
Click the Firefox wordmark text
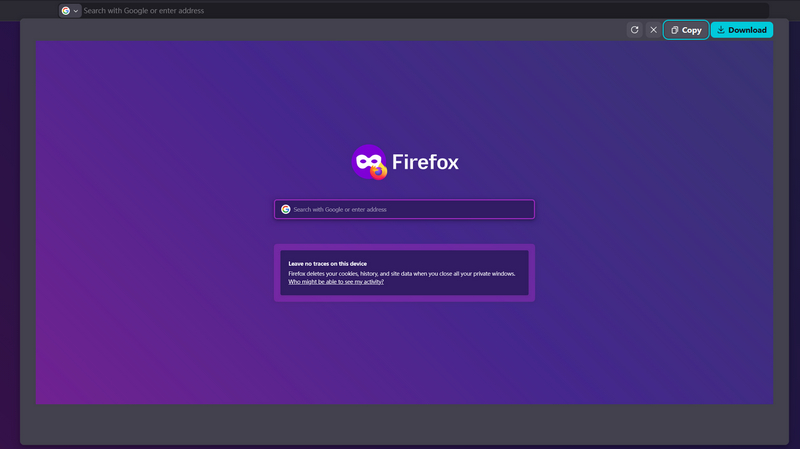[425, 162]
